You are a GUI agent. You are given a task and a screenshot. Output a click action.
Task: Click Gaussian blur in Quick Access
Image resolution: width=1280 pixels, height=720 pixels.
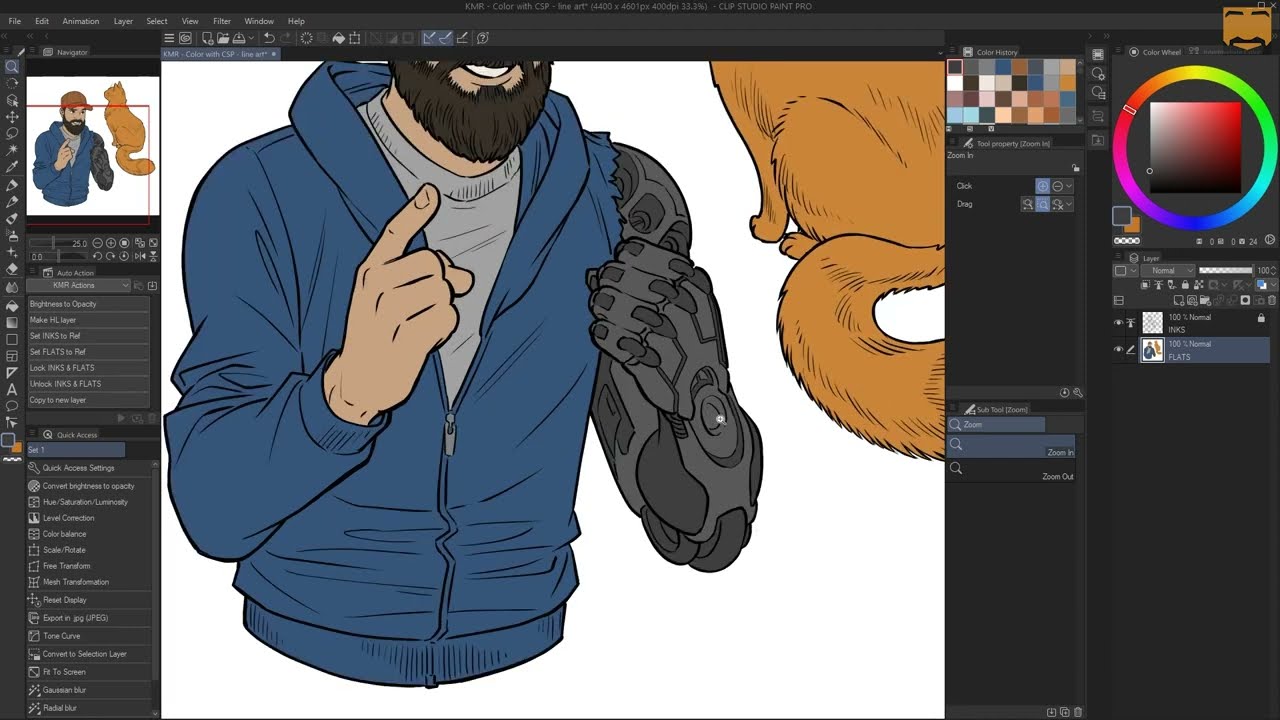tap(89, 690)
